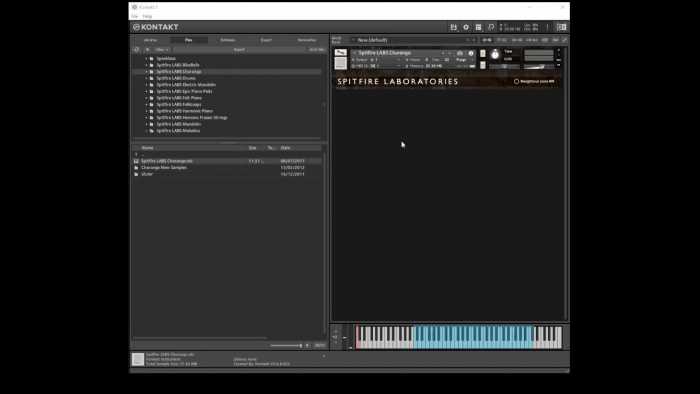700x394 pixels.
Task: Click the rack minimize icon next to AUX
Action: click(565, 40)
